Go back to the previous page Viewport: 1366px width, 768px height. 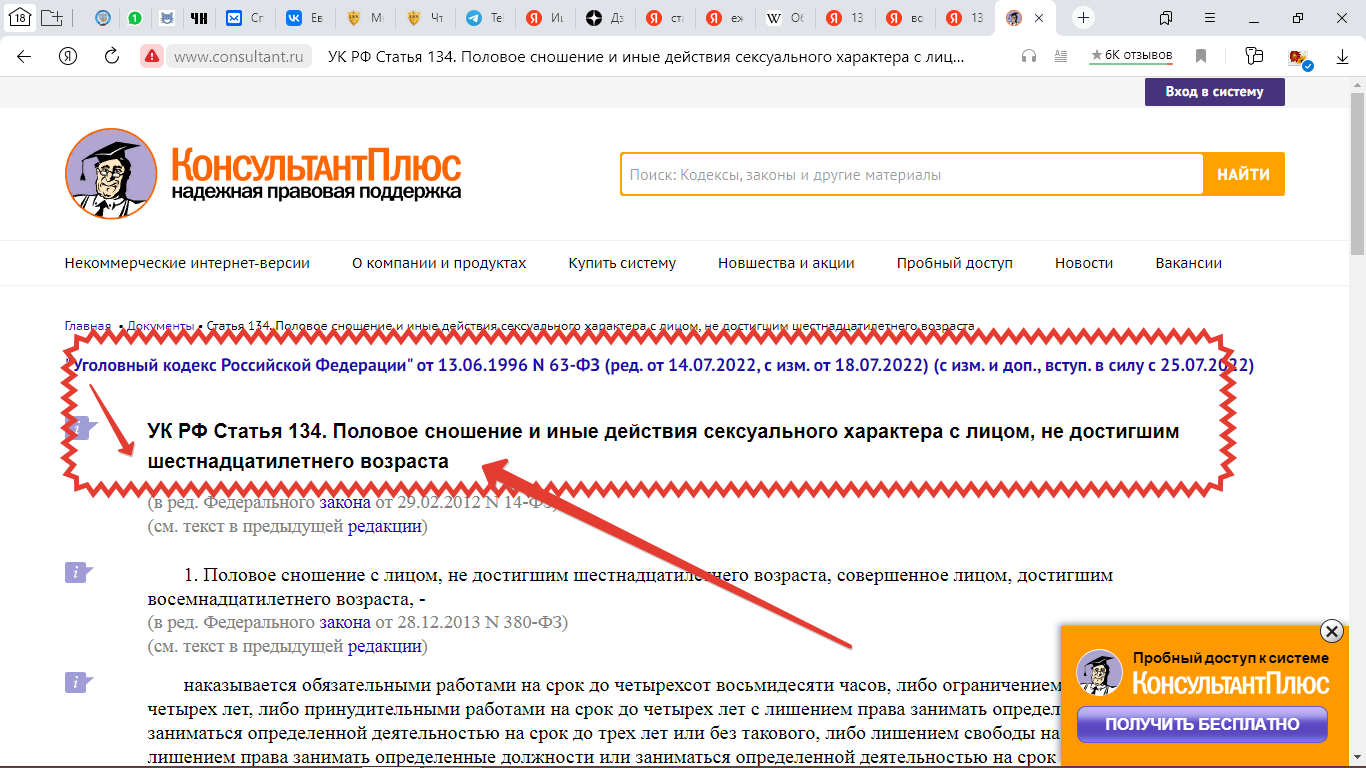click(24, 57)
